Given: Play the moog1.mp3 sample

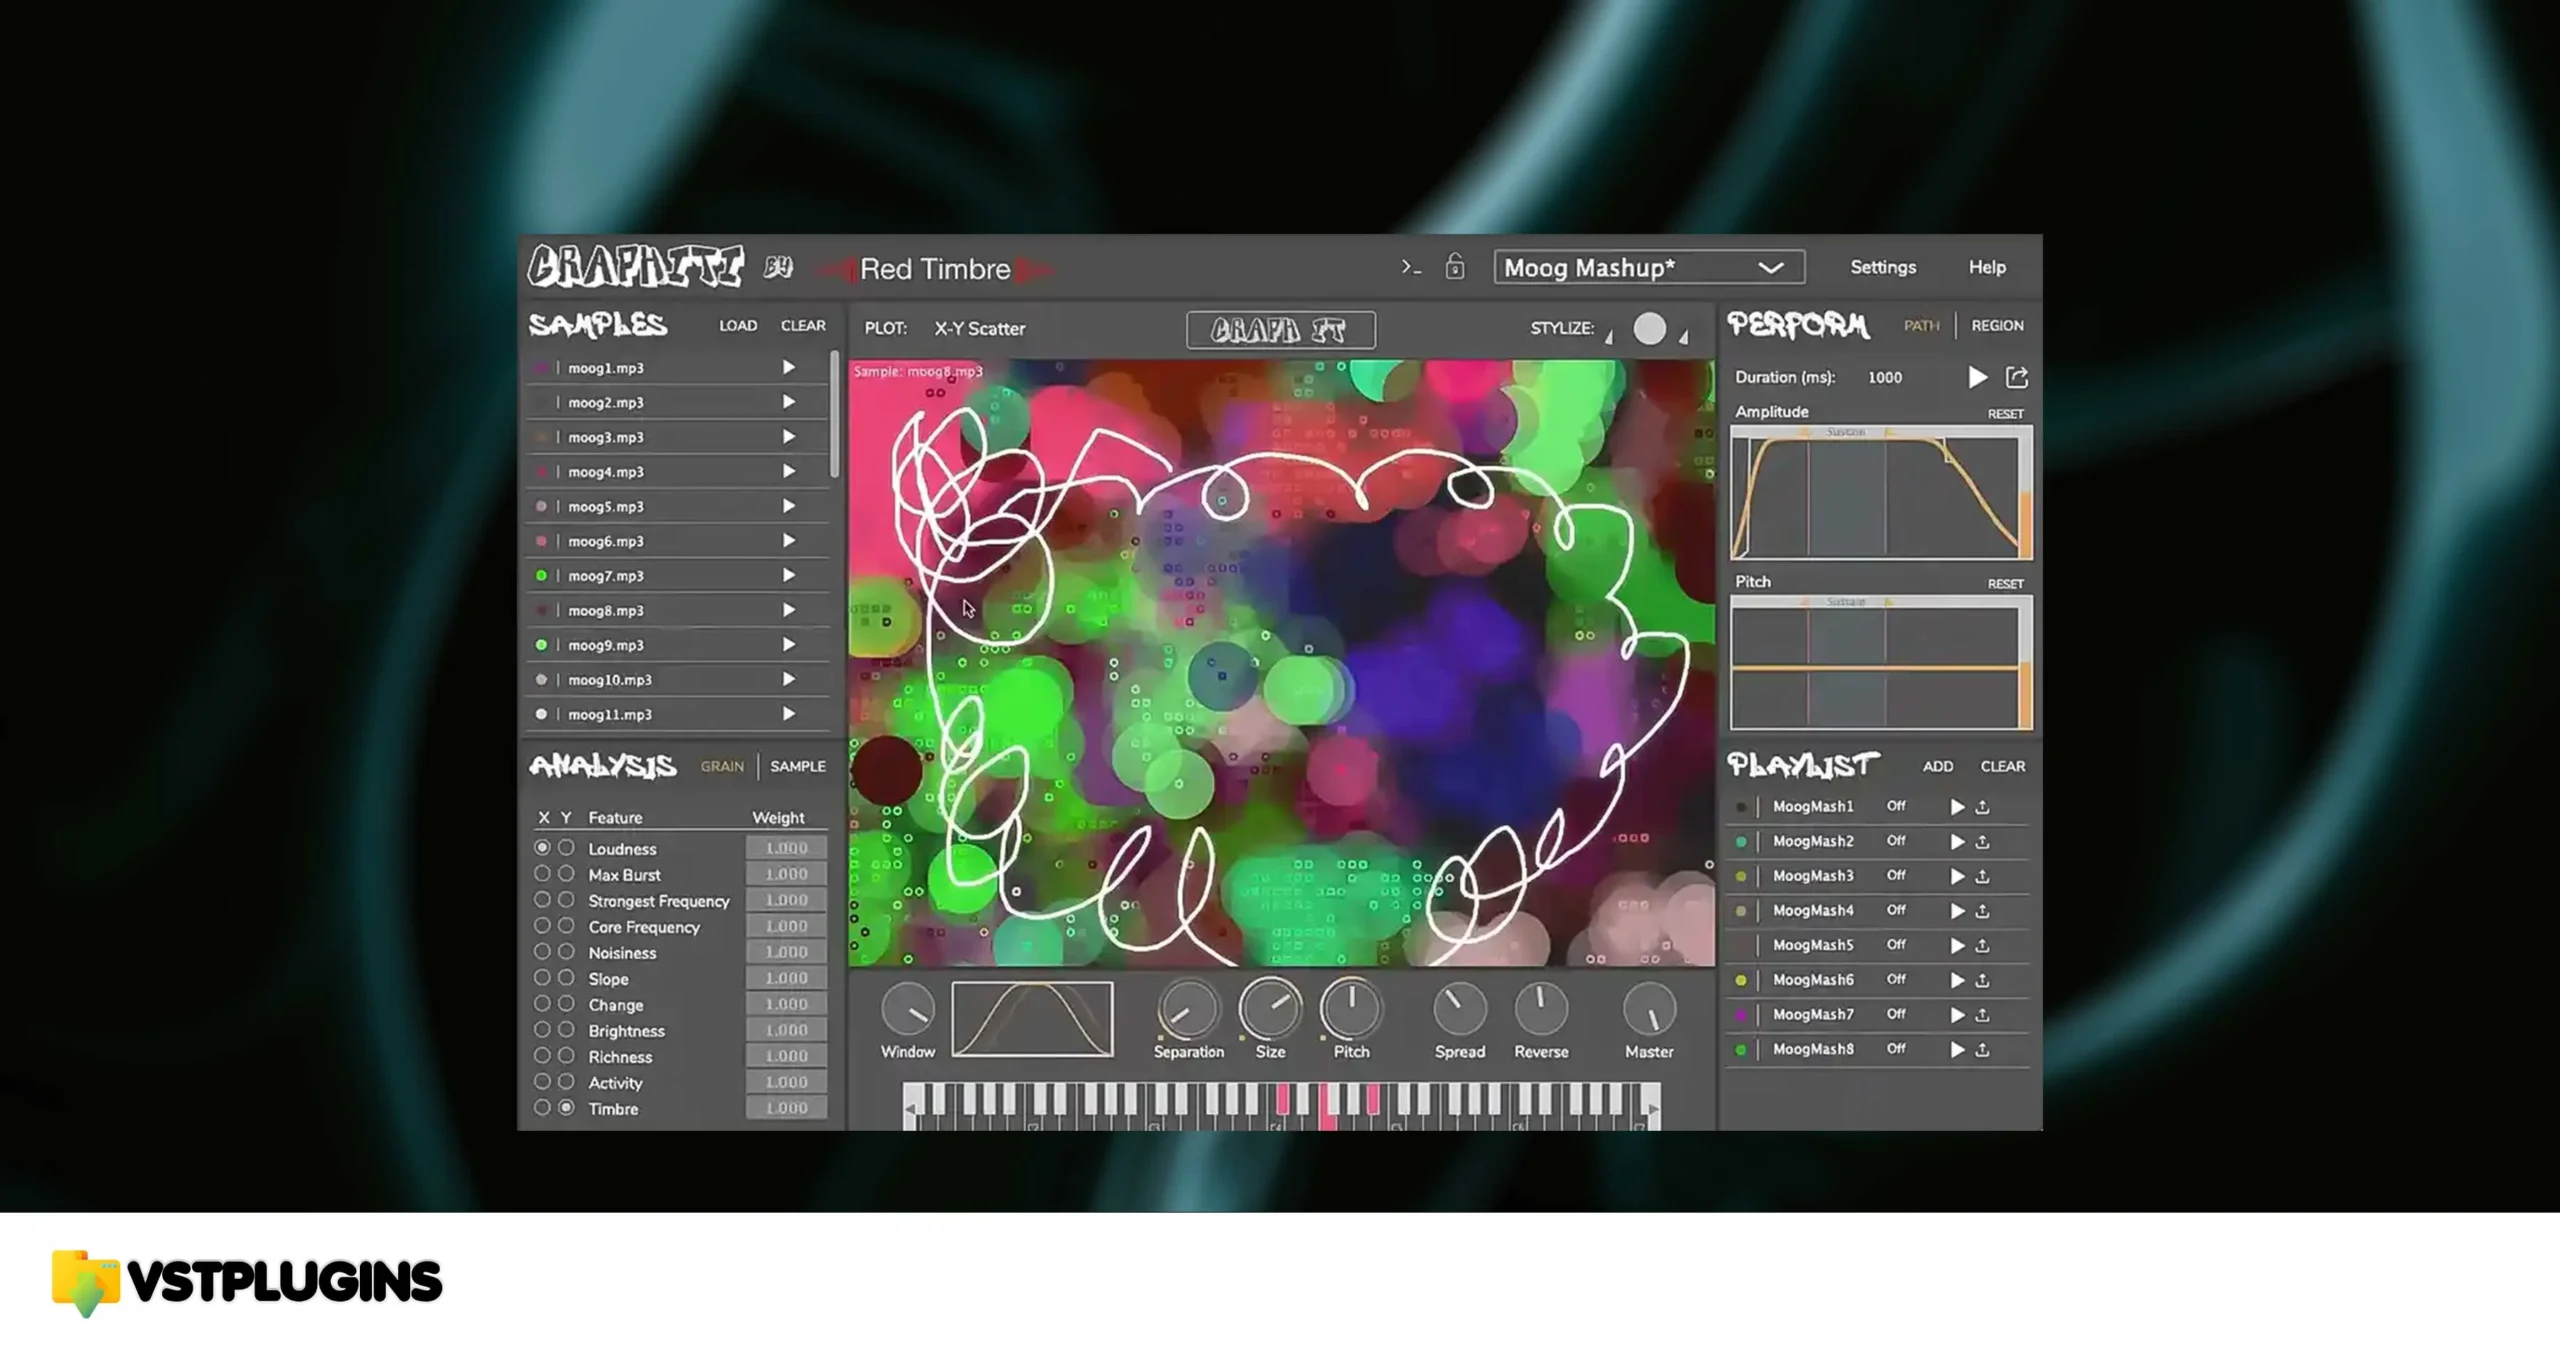Looking at the screenshot, I should pyautogui.click(x=788, y=368).
